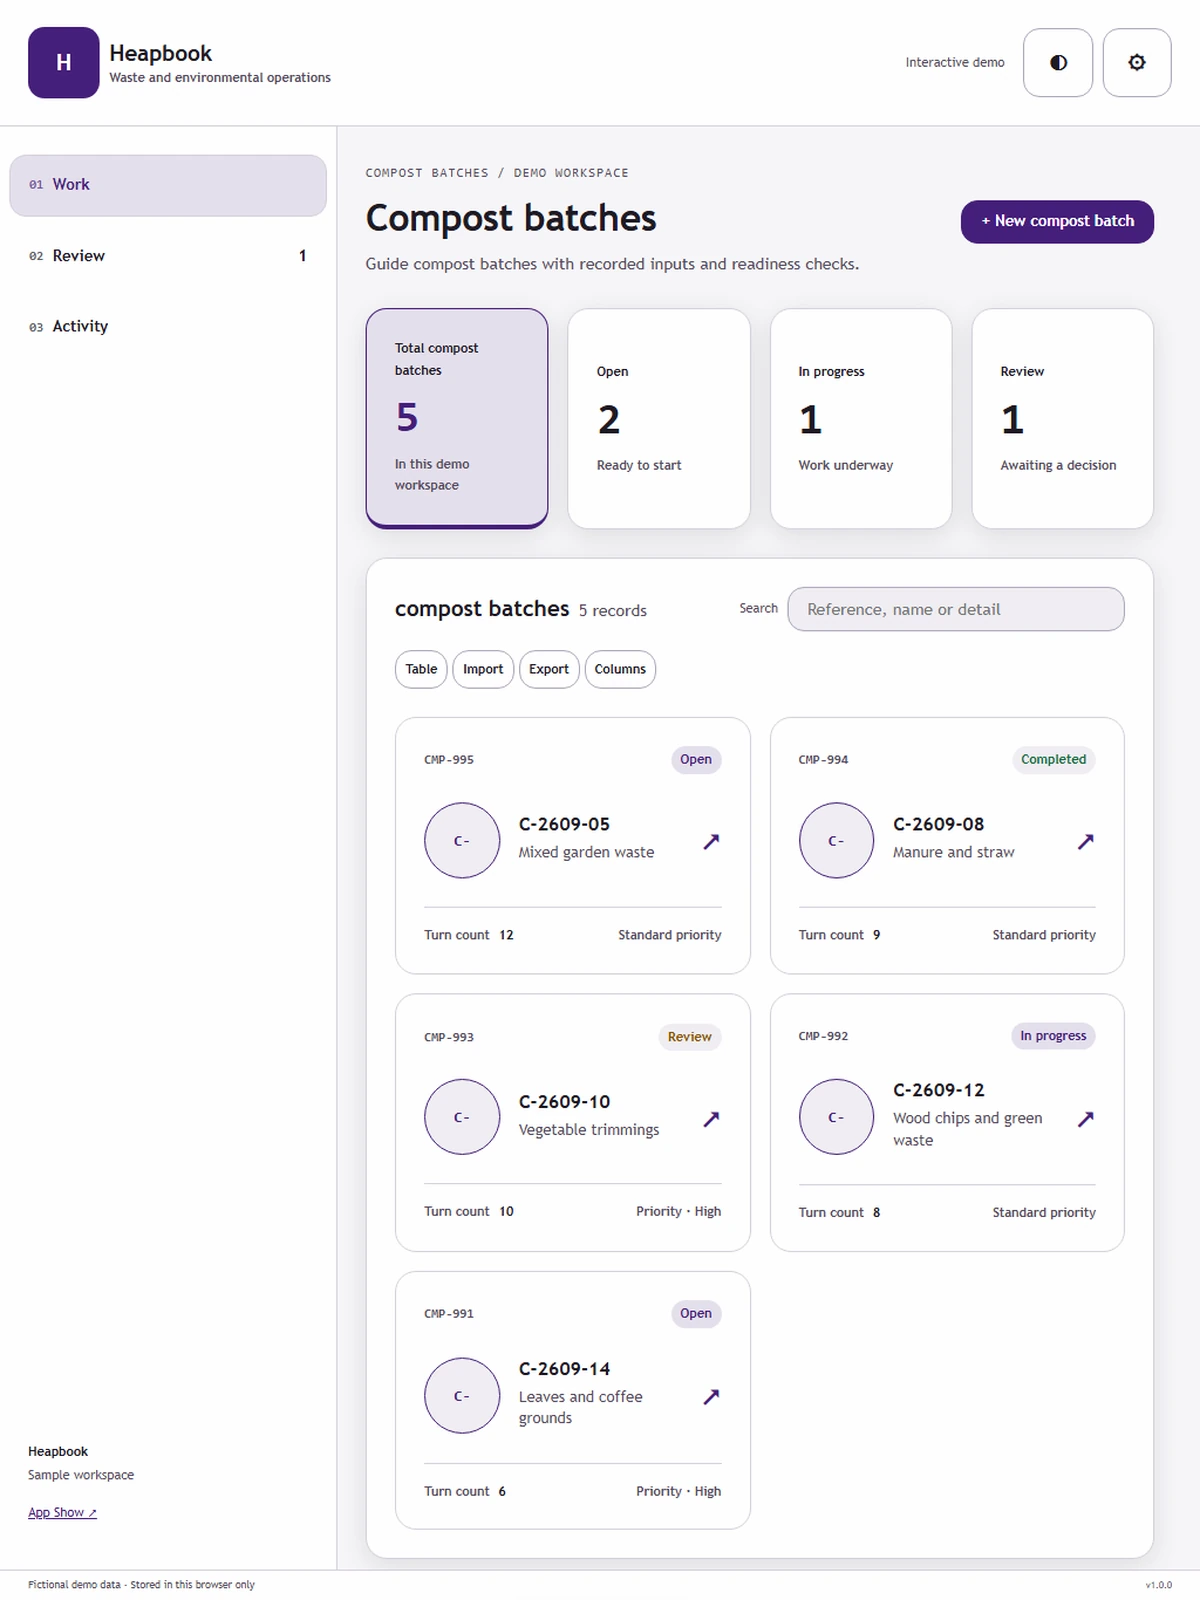
Task: Open the C-2609-10 batch arrow icon
Action: (x=711, y=1118)
